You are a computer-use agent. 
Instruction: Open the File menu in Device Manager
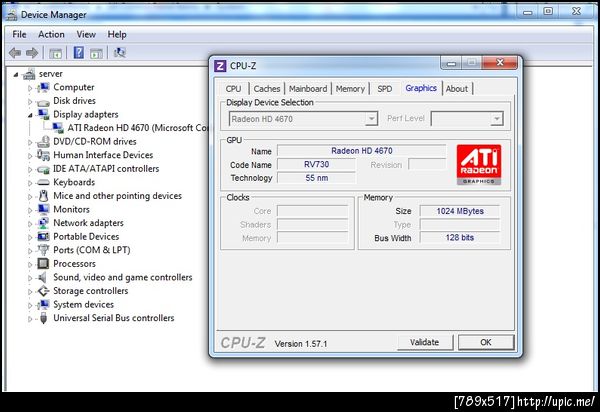pyautogui.click(x=20, y=34)
